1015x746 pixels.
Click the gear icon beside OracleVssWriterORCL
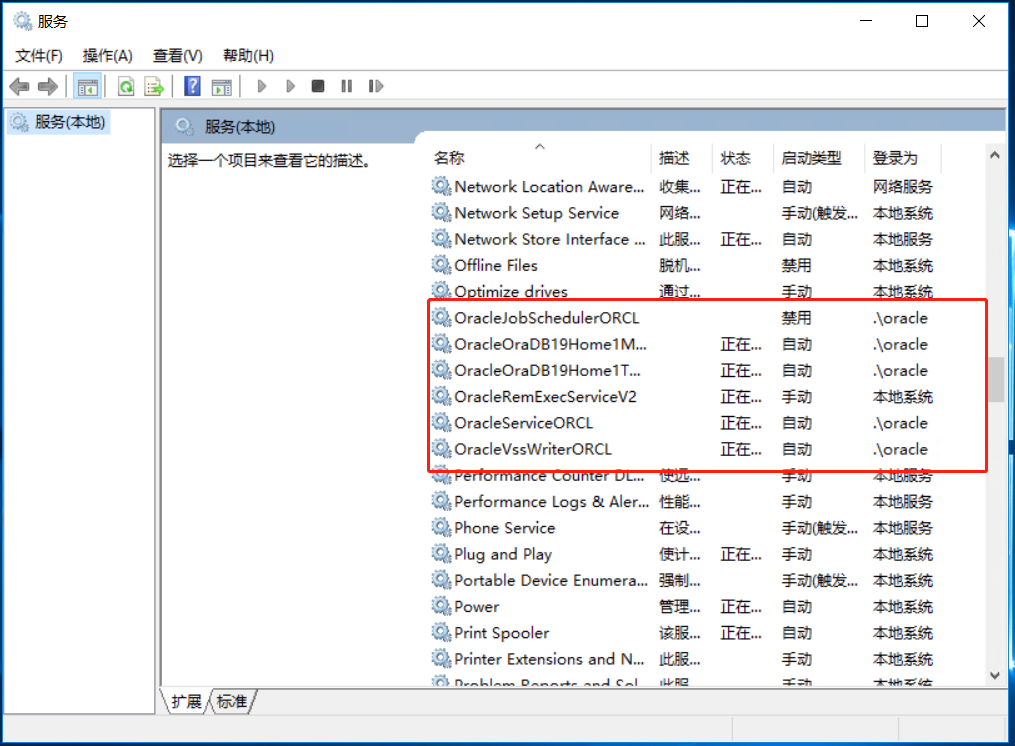coord(441,449)
